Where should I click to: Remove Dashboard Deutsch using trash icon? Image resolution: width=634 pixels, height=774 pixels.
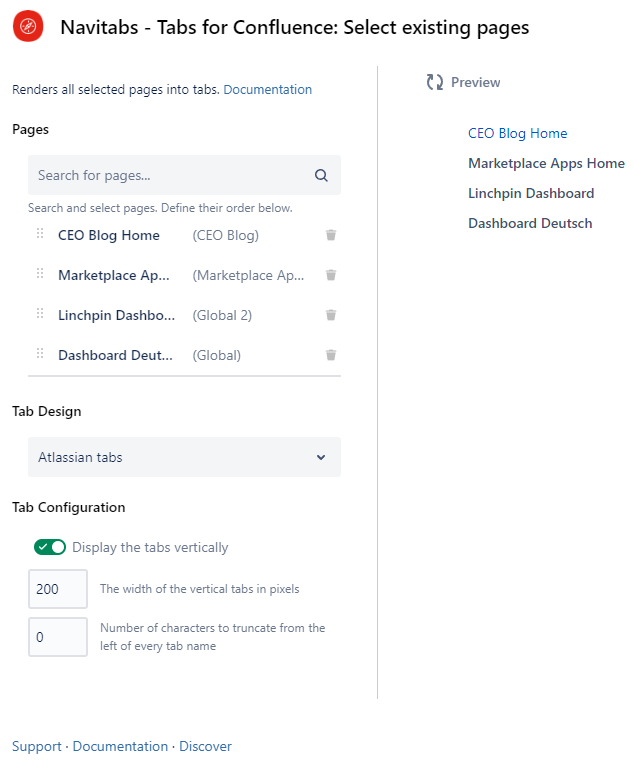[331, 355]
